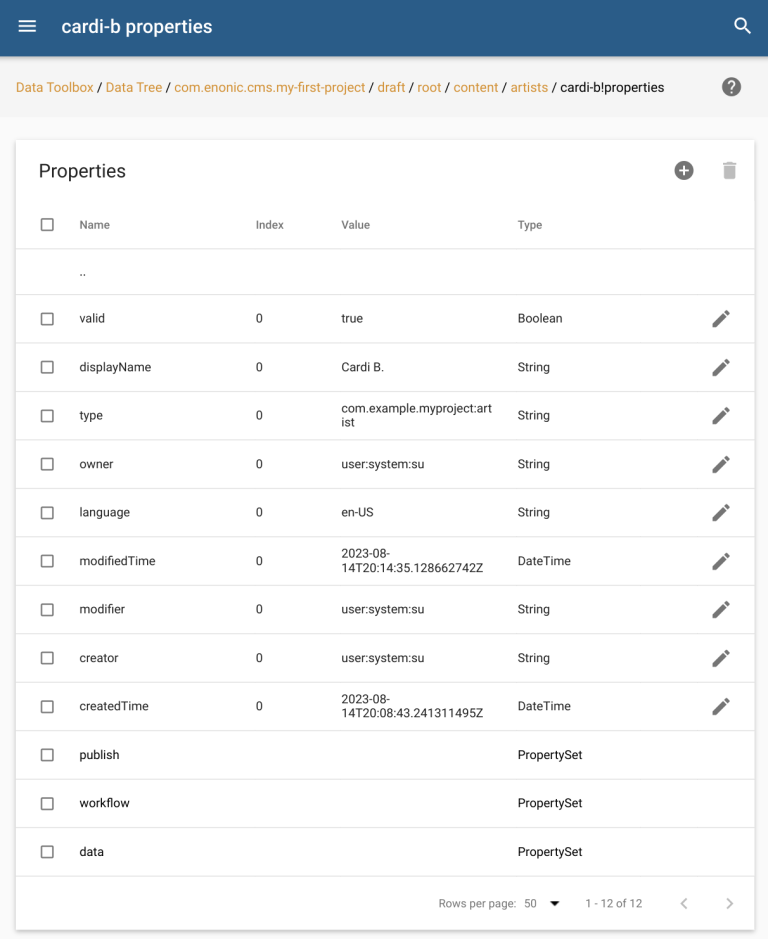Viewport: 768px width, 939px height.
Task: Go to next page chevron
Action: [x=729, y=903]
